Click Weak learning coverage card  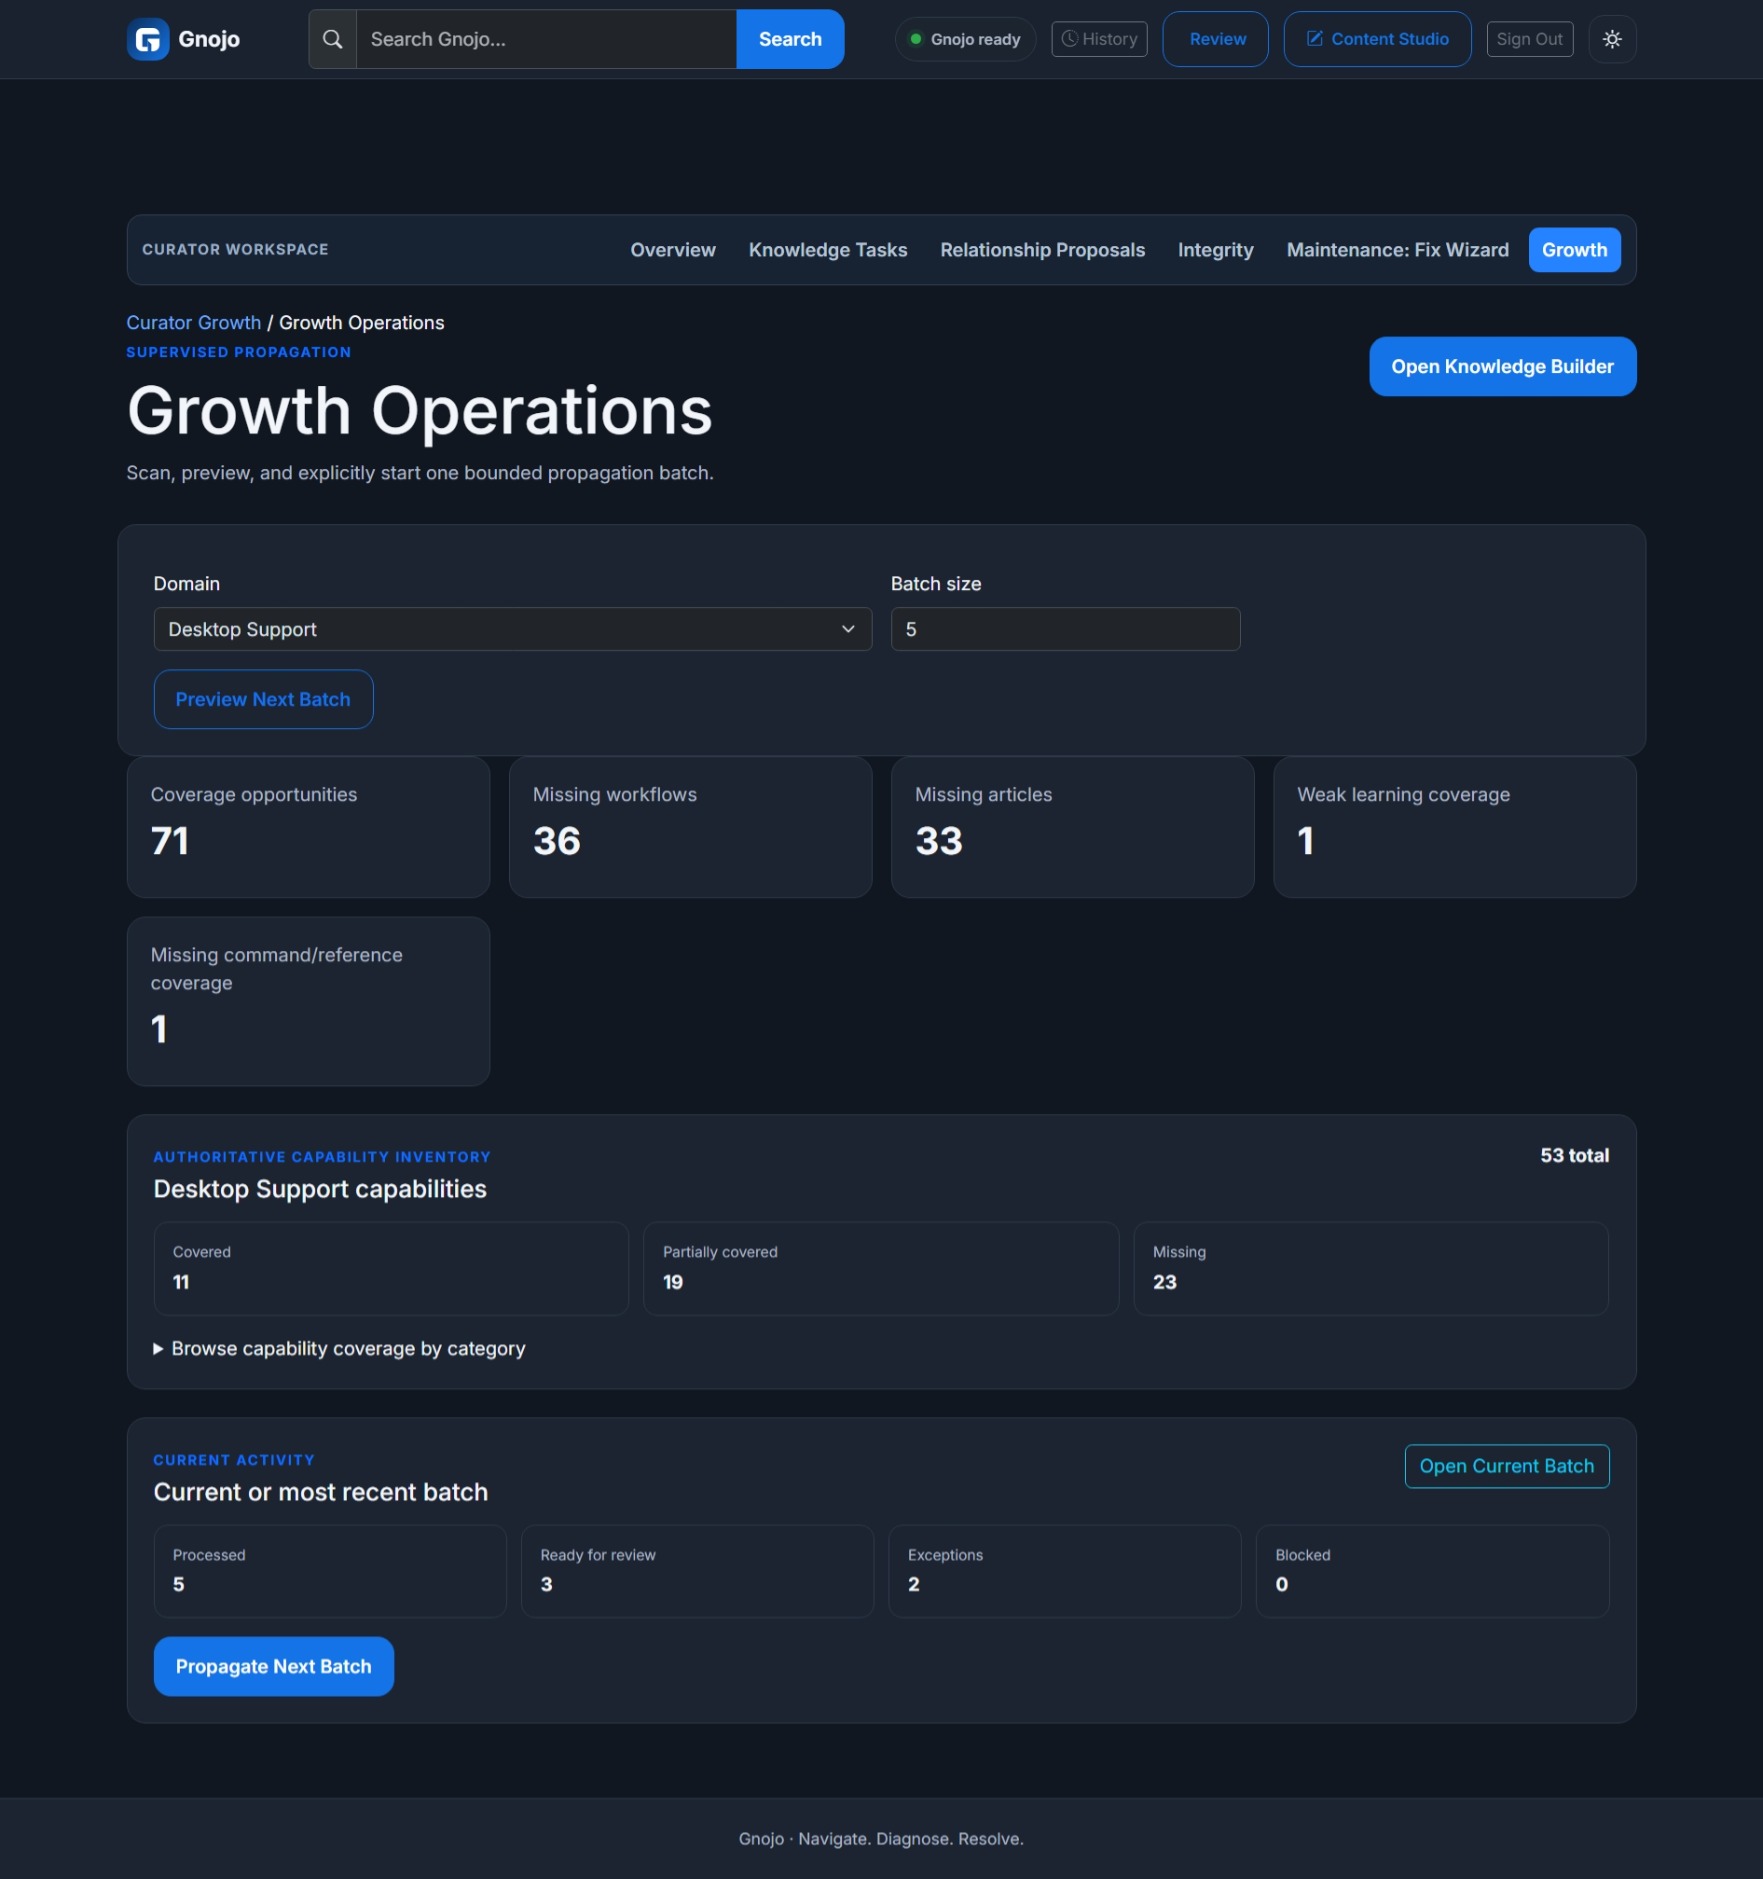click(x=1454, y=827)
